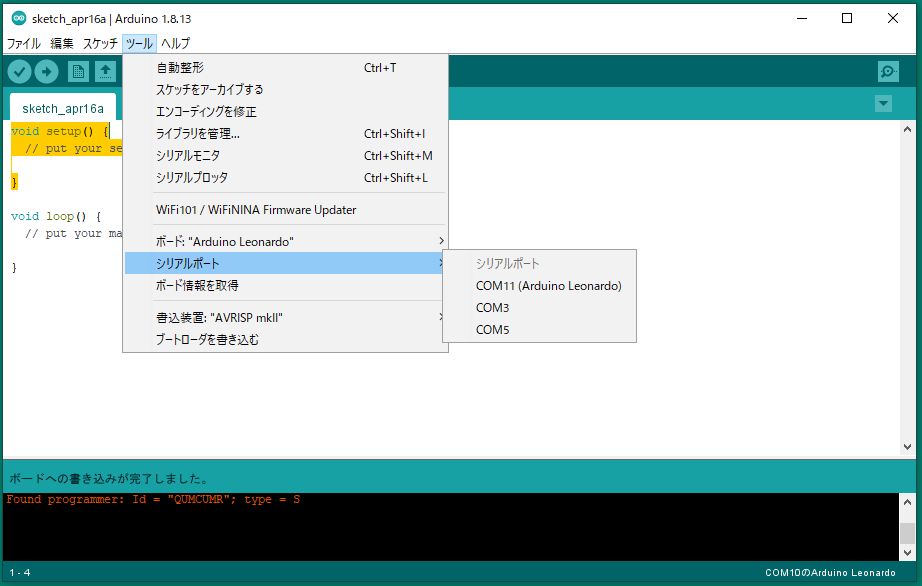Click the console scrollbar thumb
The width and height of the screenshot is (922, 586).
click(x=907, y=533)
